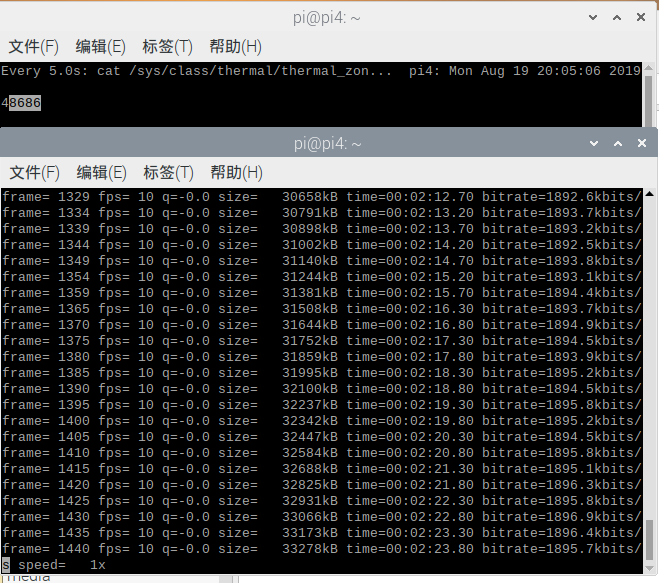Click scroll-down arrow of front terminal scrollbar
The image size is (659, 583).
649,568
